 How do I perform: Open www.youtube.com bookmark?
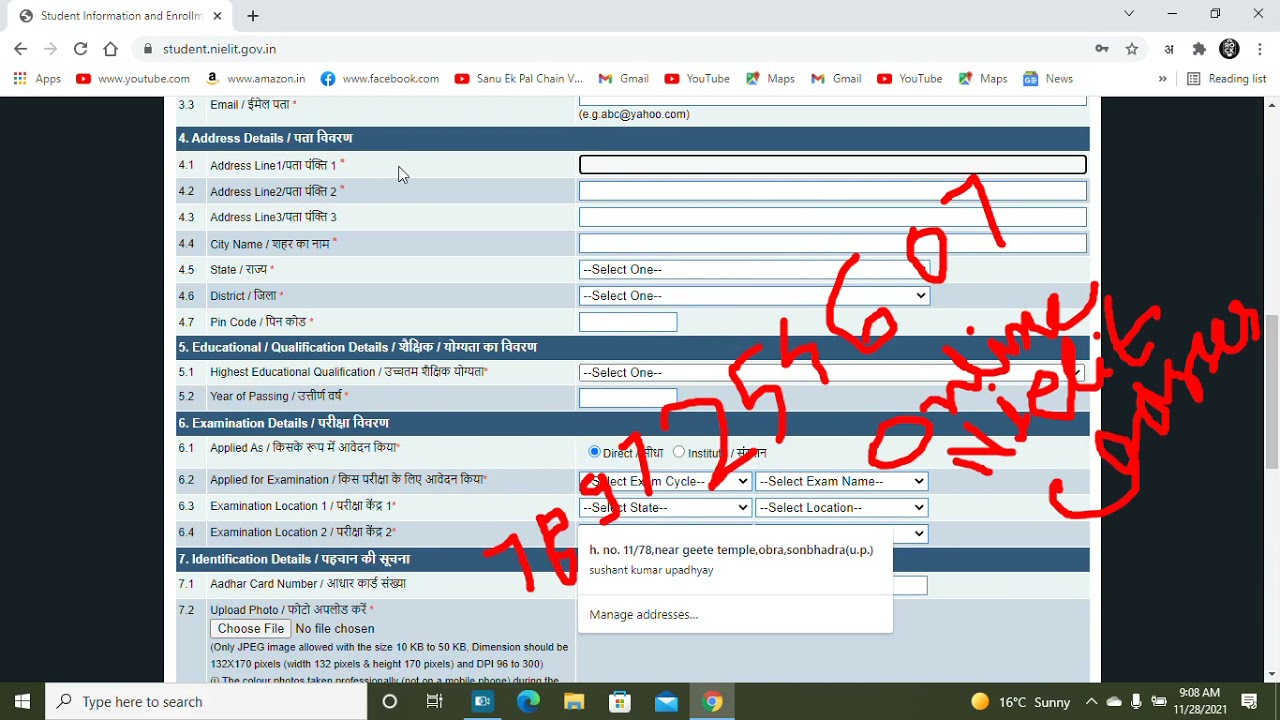coord(133,79)
